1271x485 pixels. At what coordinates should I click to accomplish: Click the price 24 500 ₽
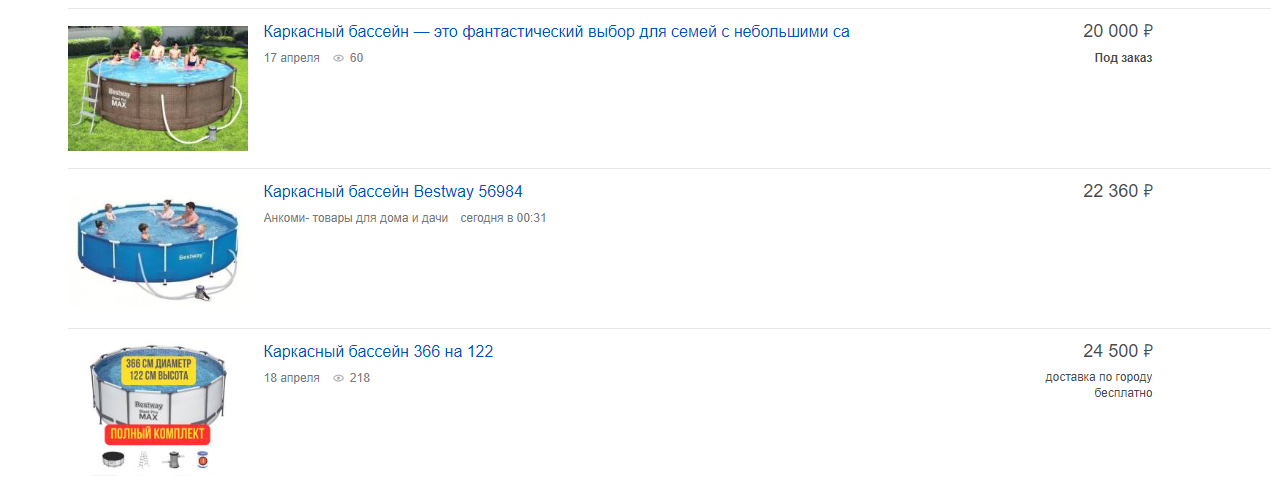(x=1117, y=352)
